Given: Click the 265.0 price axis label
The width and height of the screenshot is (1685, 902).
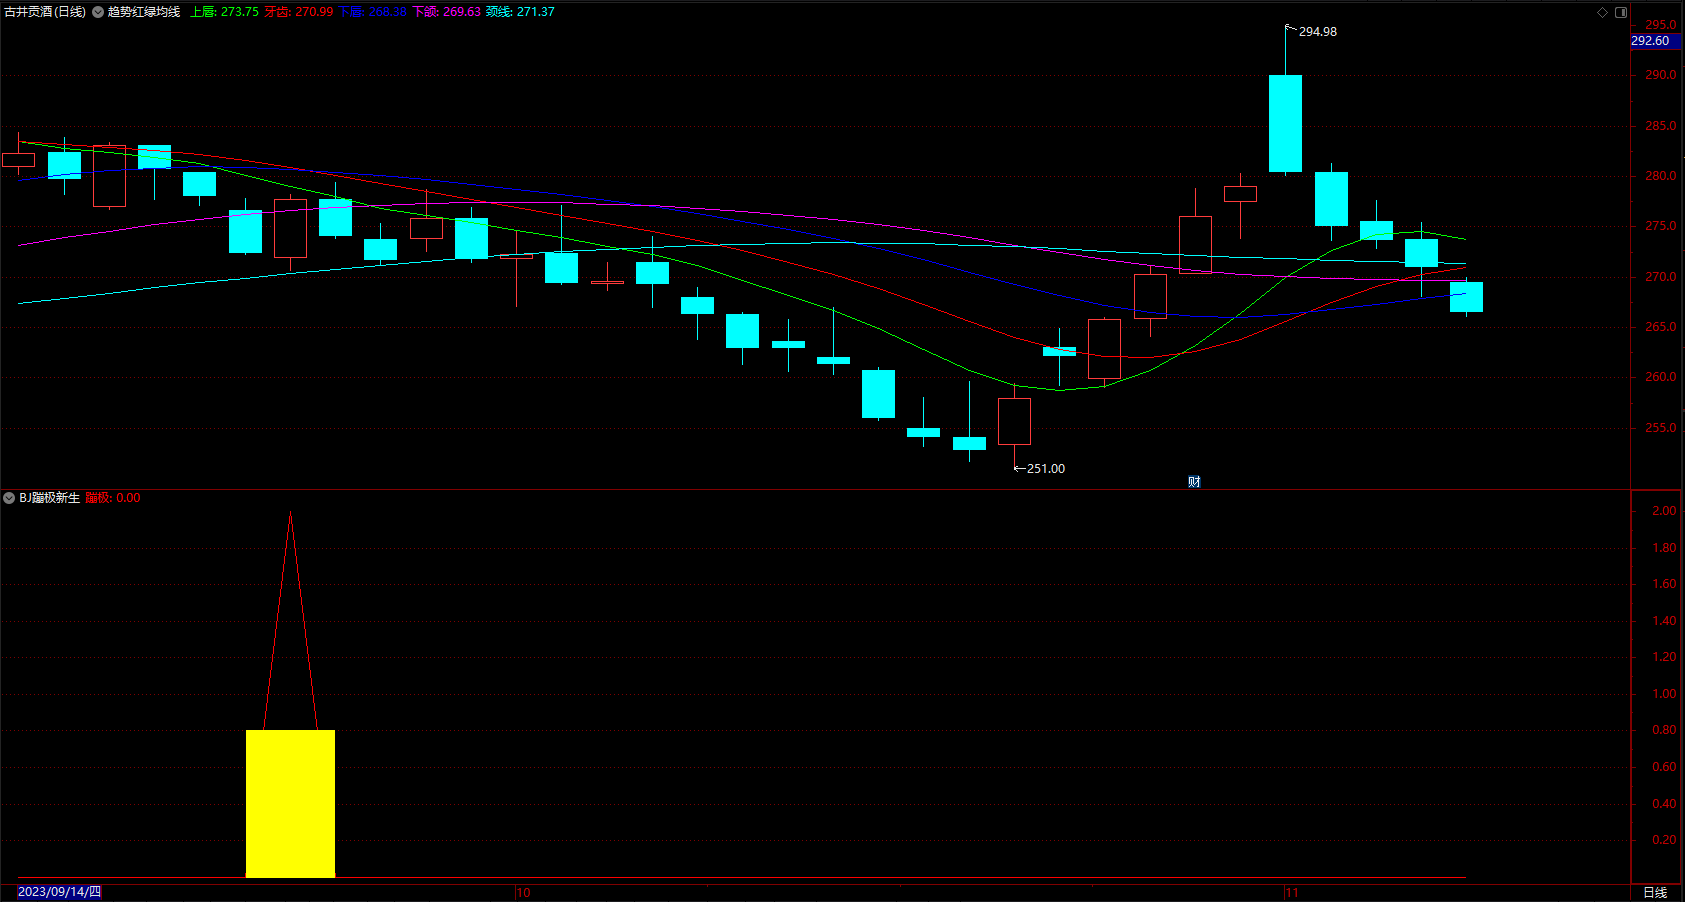Looking at the screenshot, I should [x=1661, y=327].
